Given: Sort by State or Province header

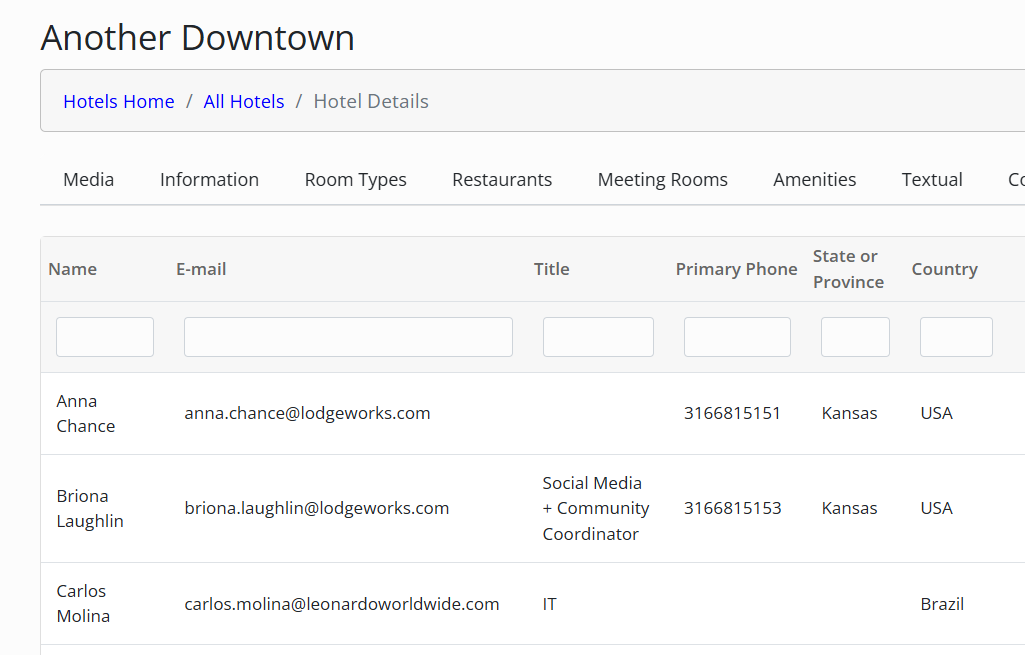Looking at the screenshot, I should click(848, 269).
